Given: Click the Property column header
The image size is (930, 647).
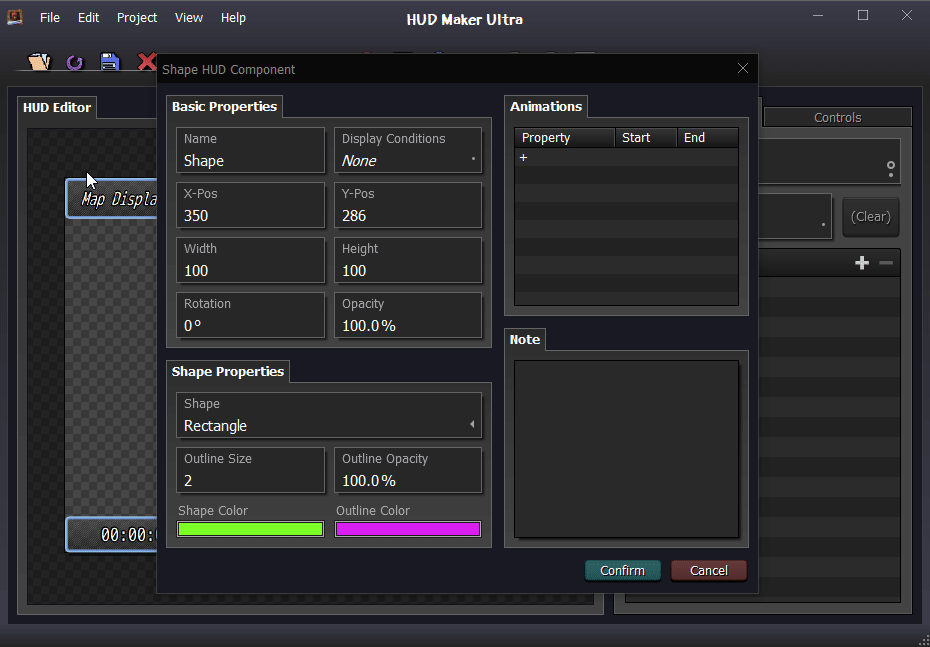Looking at the screenshot, I should tap(564, 138).
